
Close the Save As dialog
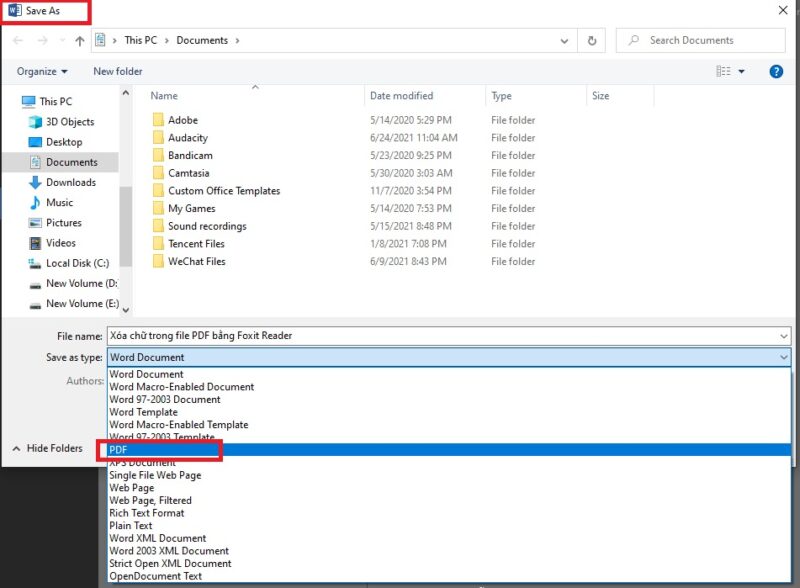click(x=783, y=10)
